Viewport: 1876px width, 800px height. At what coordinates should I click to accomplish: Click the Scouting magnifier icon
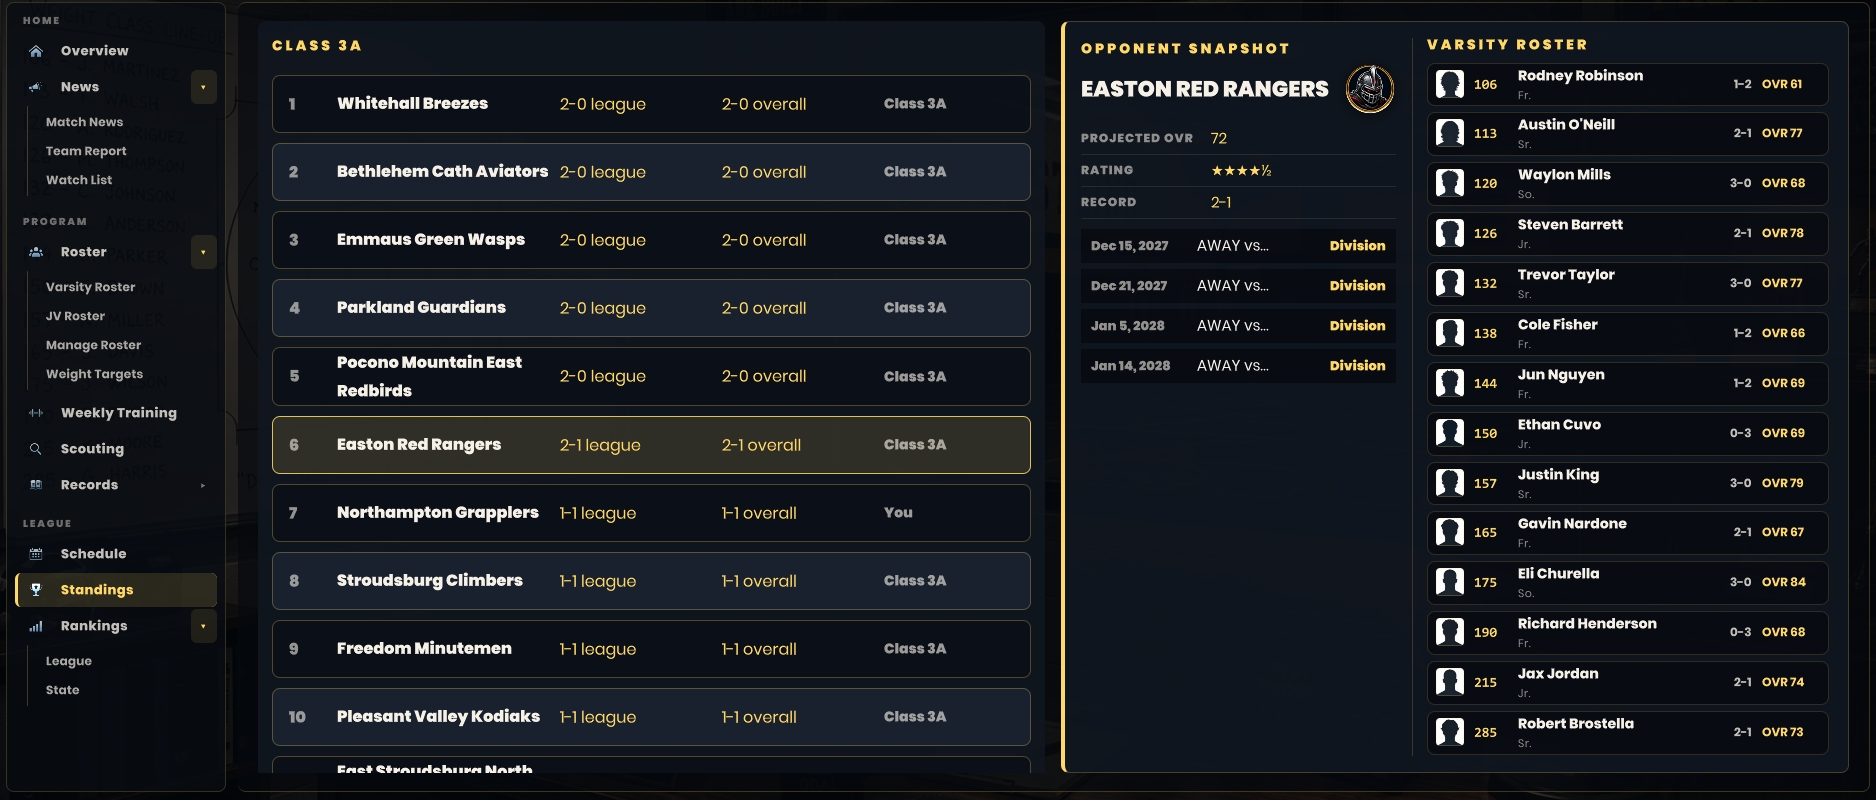(36, 449)
